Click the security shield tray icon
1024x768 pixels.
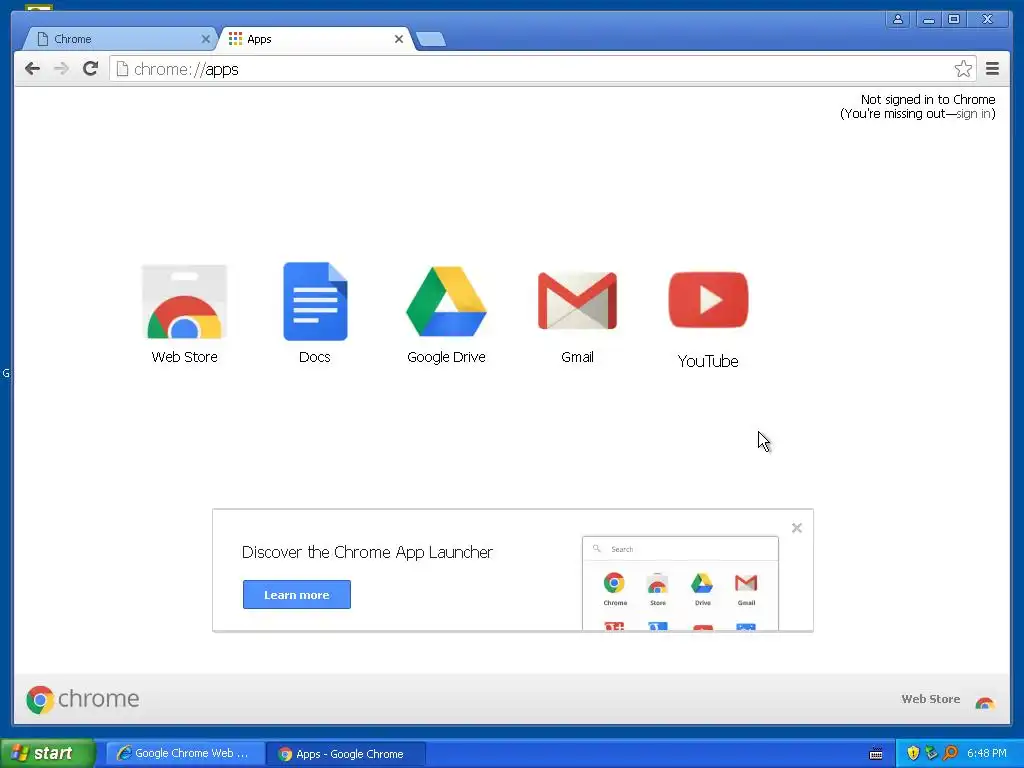(913, 753)
